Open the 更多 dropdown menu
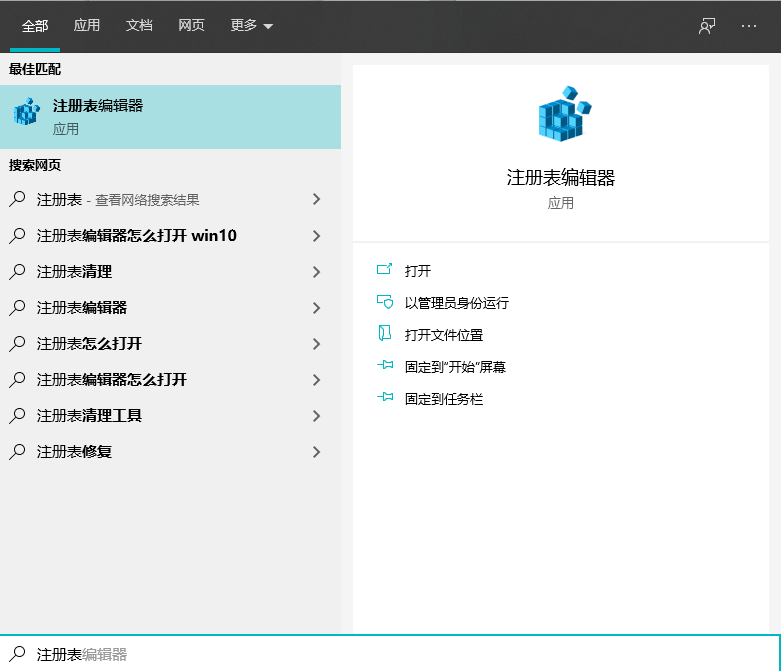Image resolution: width=781 pixels, height=671 pixels. click(x=252, y=25)
